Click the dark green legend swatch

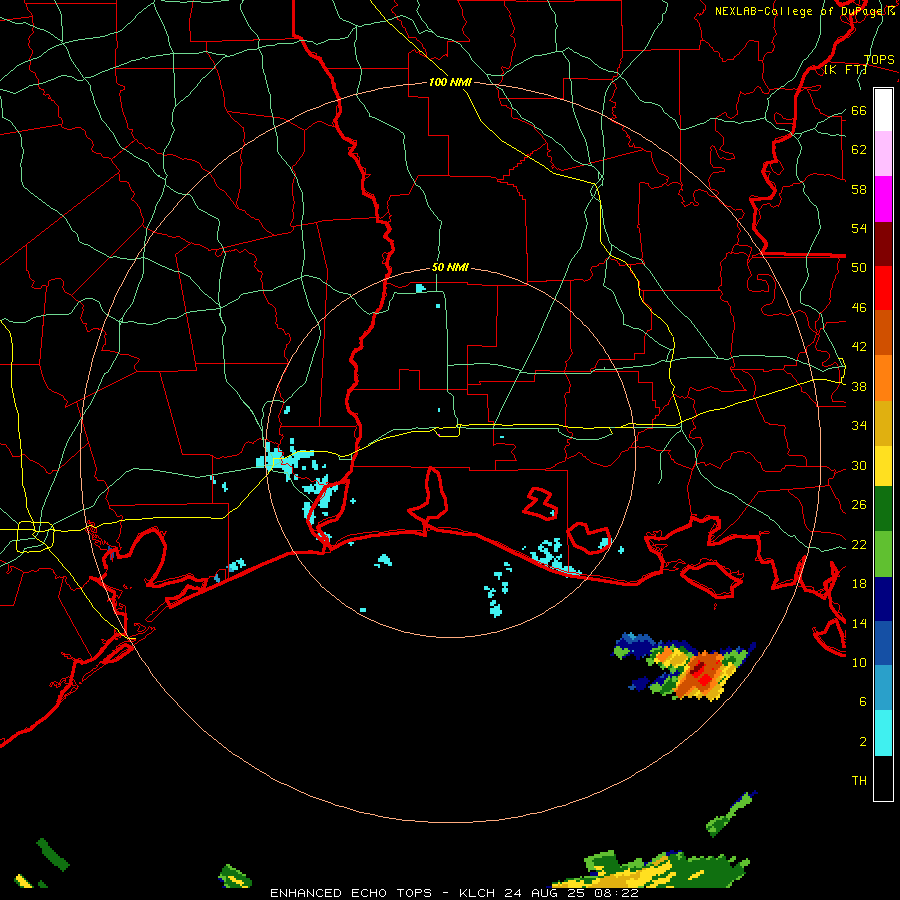(883, 509)
